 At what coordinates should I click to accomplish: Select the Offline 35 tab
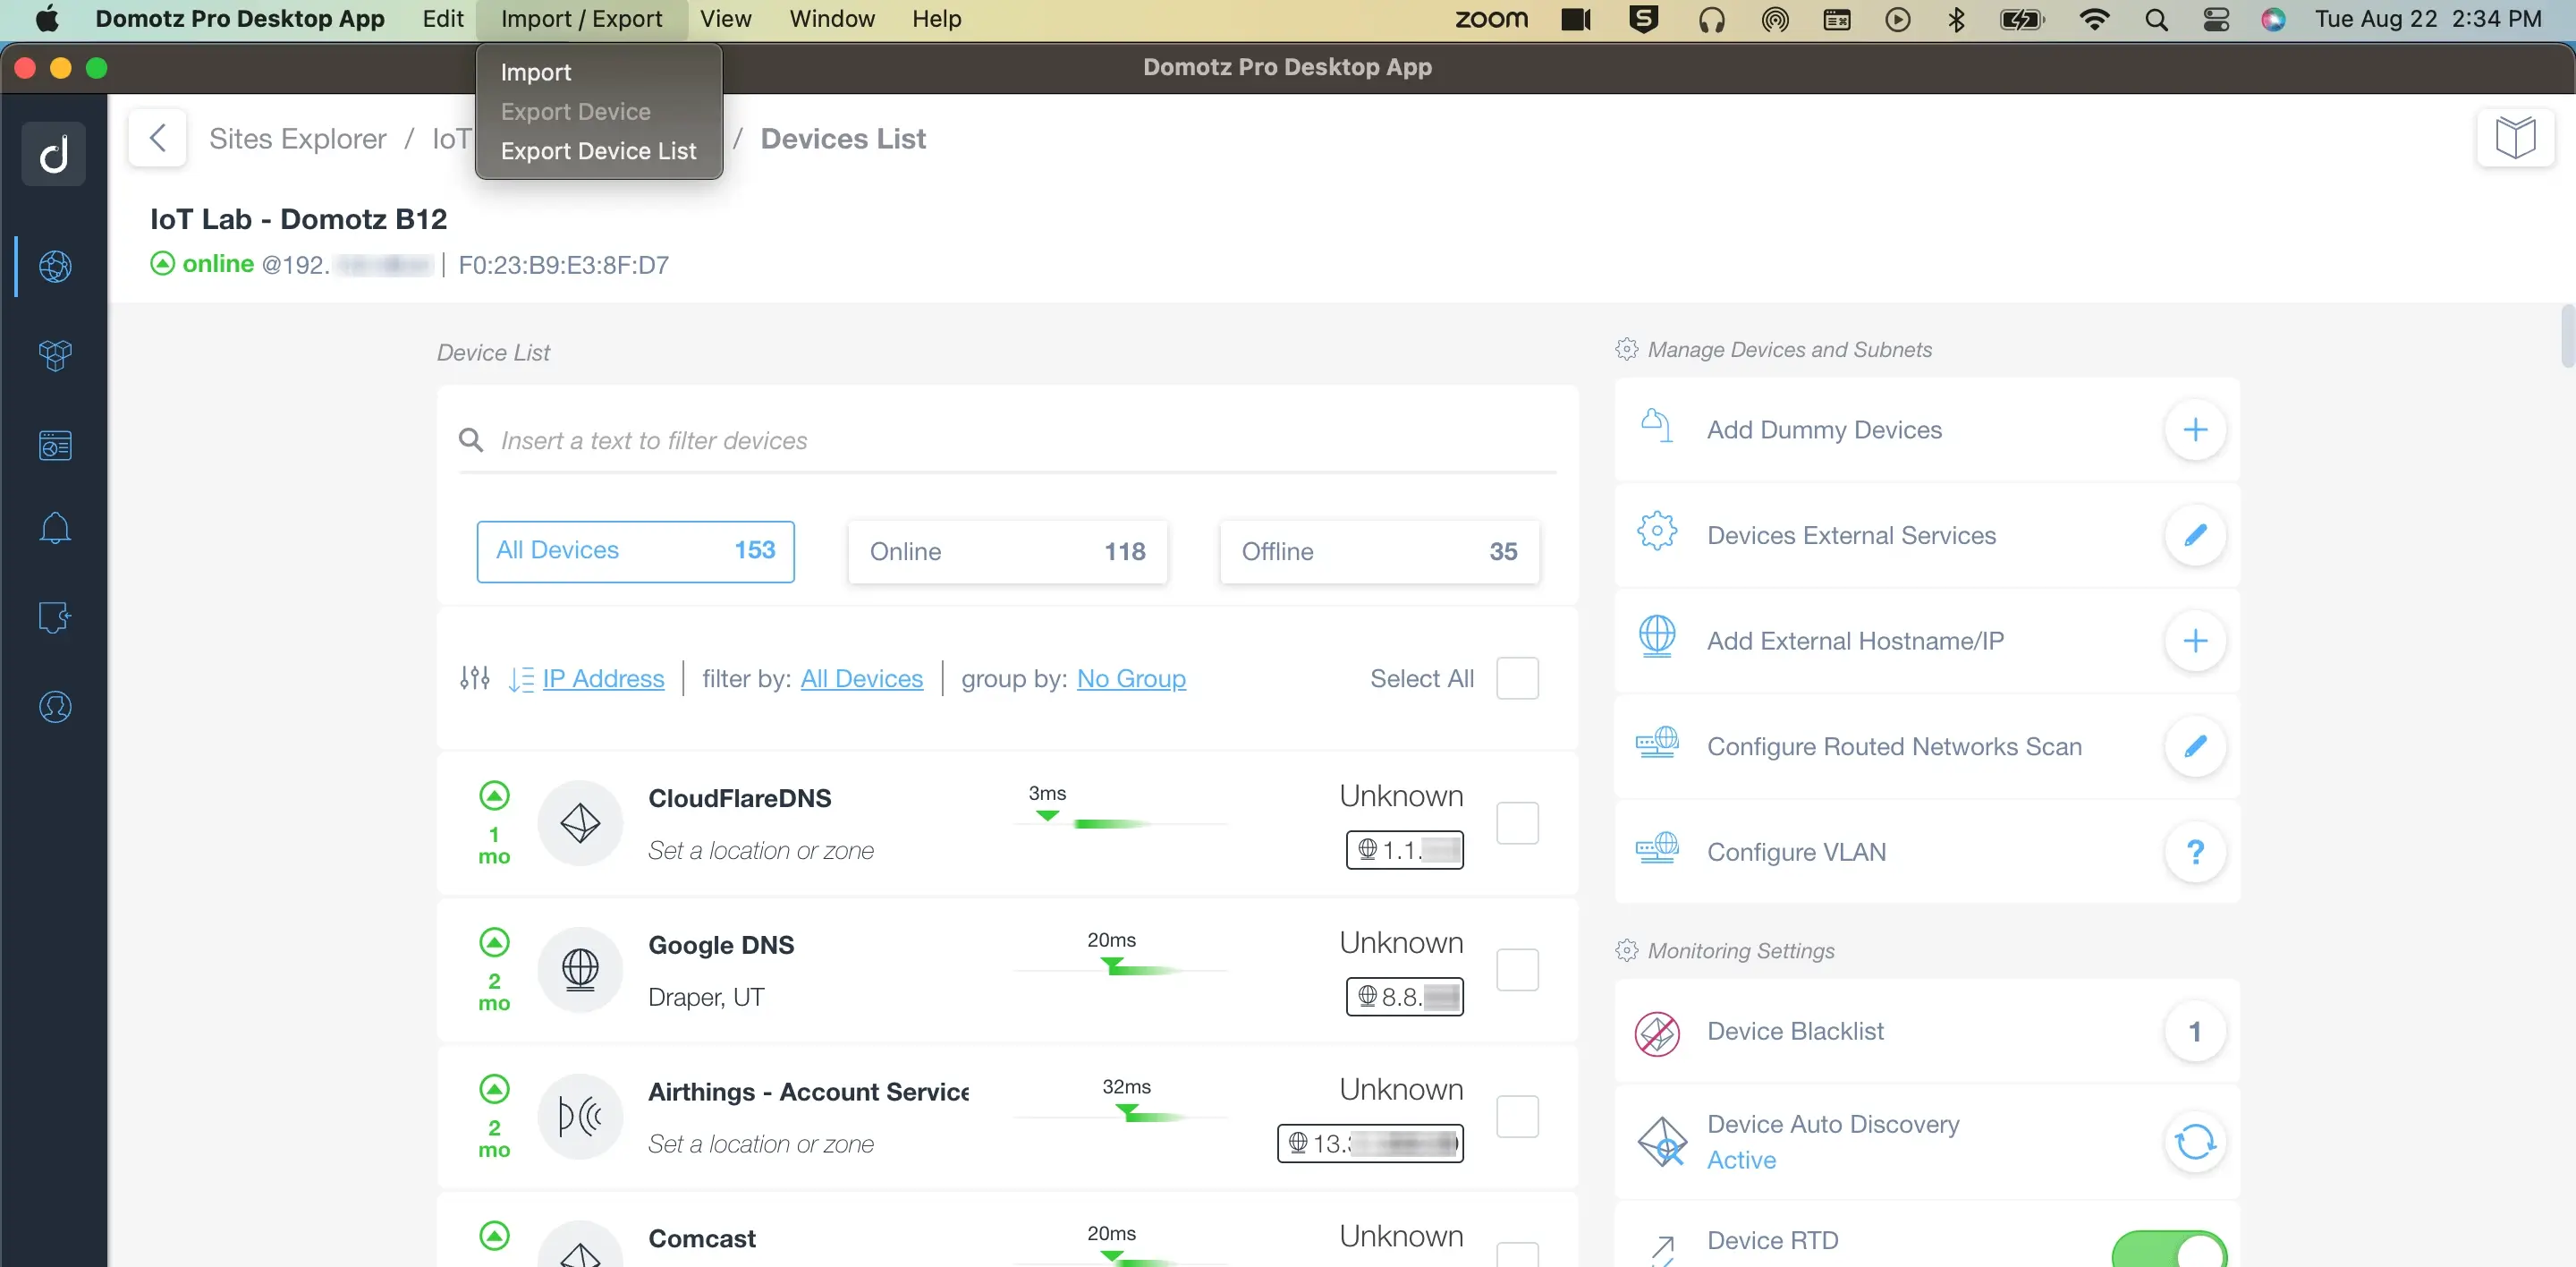tap(1379, 551)
